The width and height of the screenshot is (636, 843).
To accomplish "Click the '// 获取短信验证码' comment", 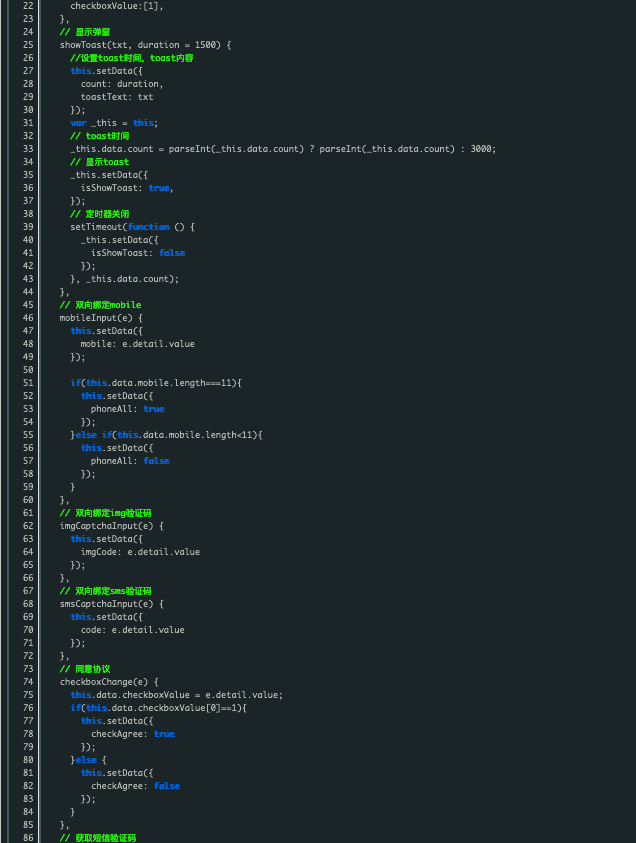I will pyautogui.click(x=98, y=838).
